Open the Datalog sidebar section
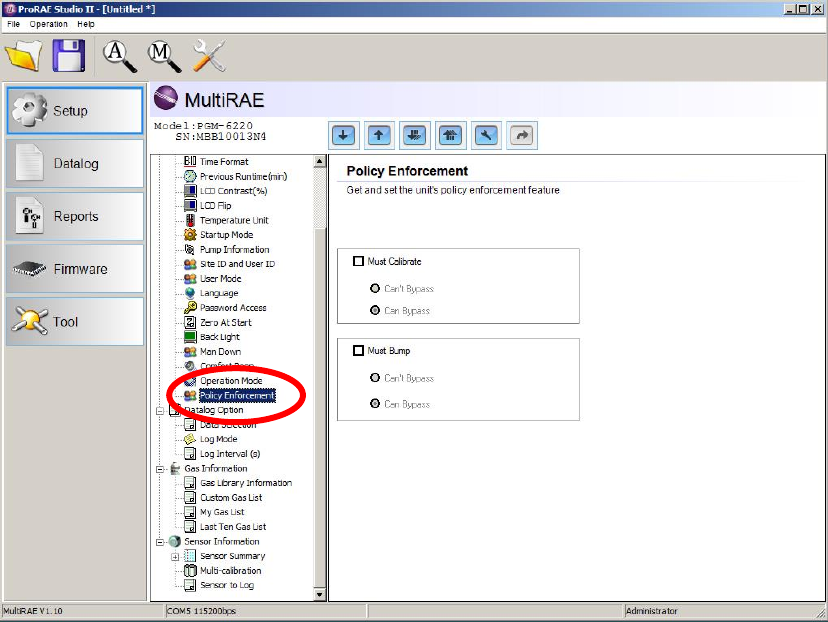The width and height of the screenshot is (828, 622). 75,163
